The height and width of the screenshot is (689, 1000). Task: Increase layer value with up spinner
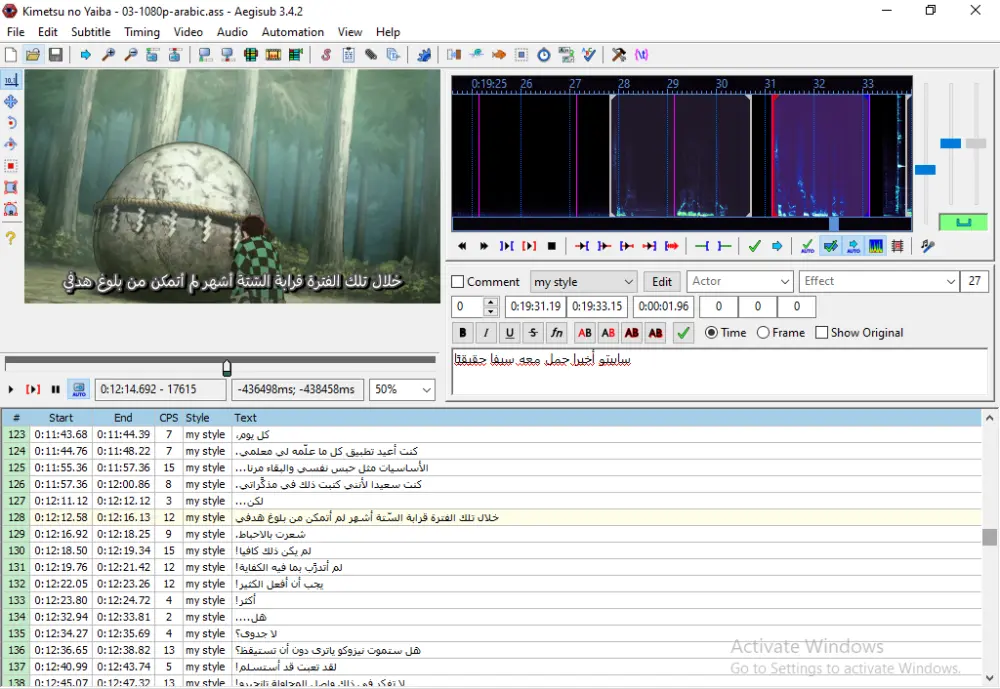(x=490, y=302)
